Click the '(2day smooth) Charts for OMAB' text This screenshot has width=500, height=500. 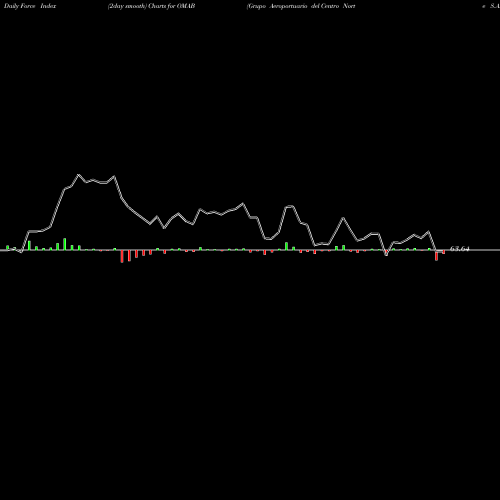pyautogui.click(x=151, y=6)
